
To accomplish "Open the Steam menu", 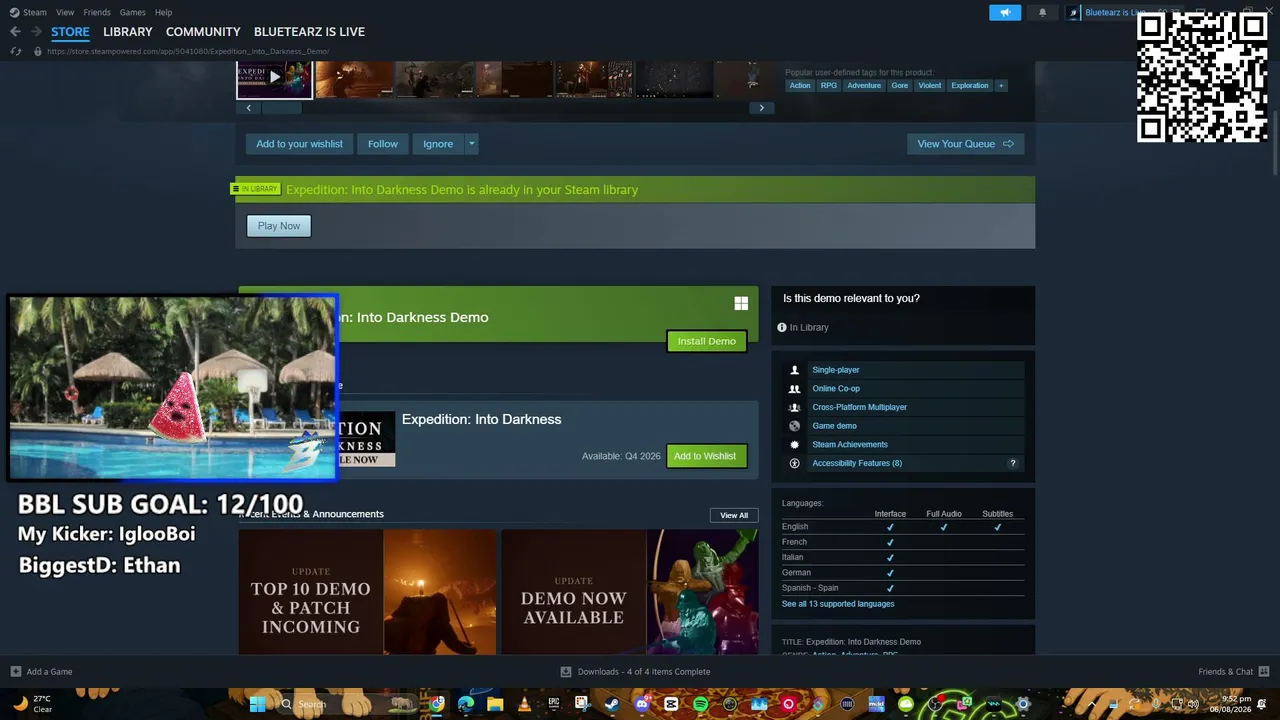I will (28, 12).
